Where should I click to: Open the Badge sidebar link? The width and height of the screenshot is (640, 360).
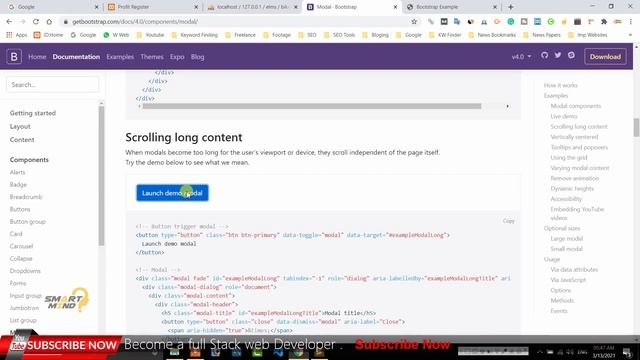18,184
